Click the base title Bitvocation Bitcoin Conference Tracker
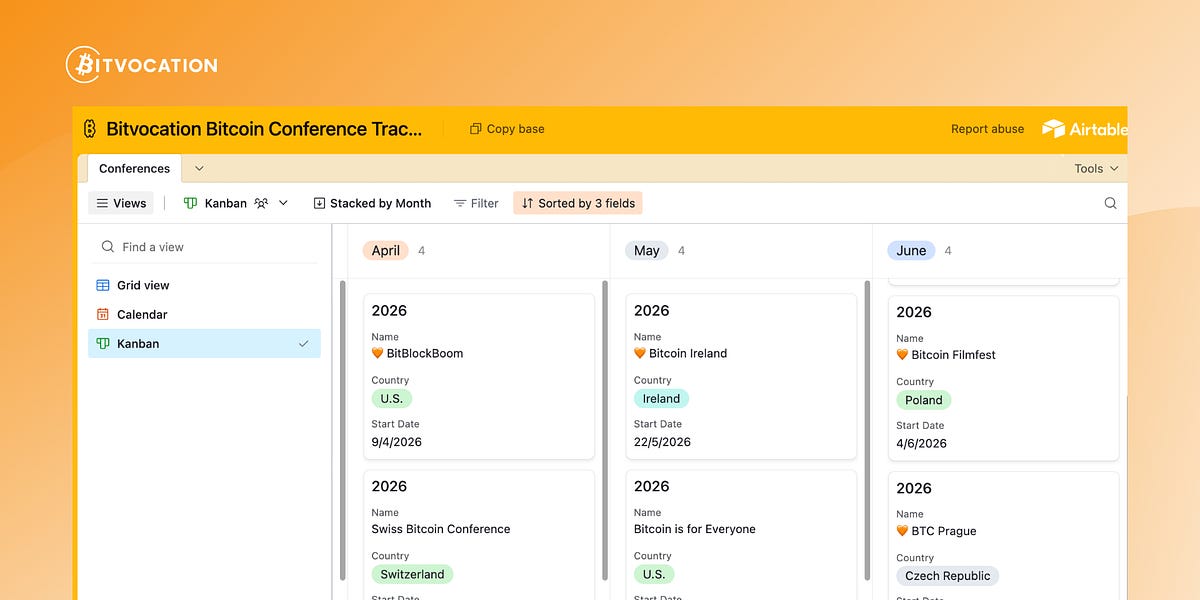 coord(264,129)
